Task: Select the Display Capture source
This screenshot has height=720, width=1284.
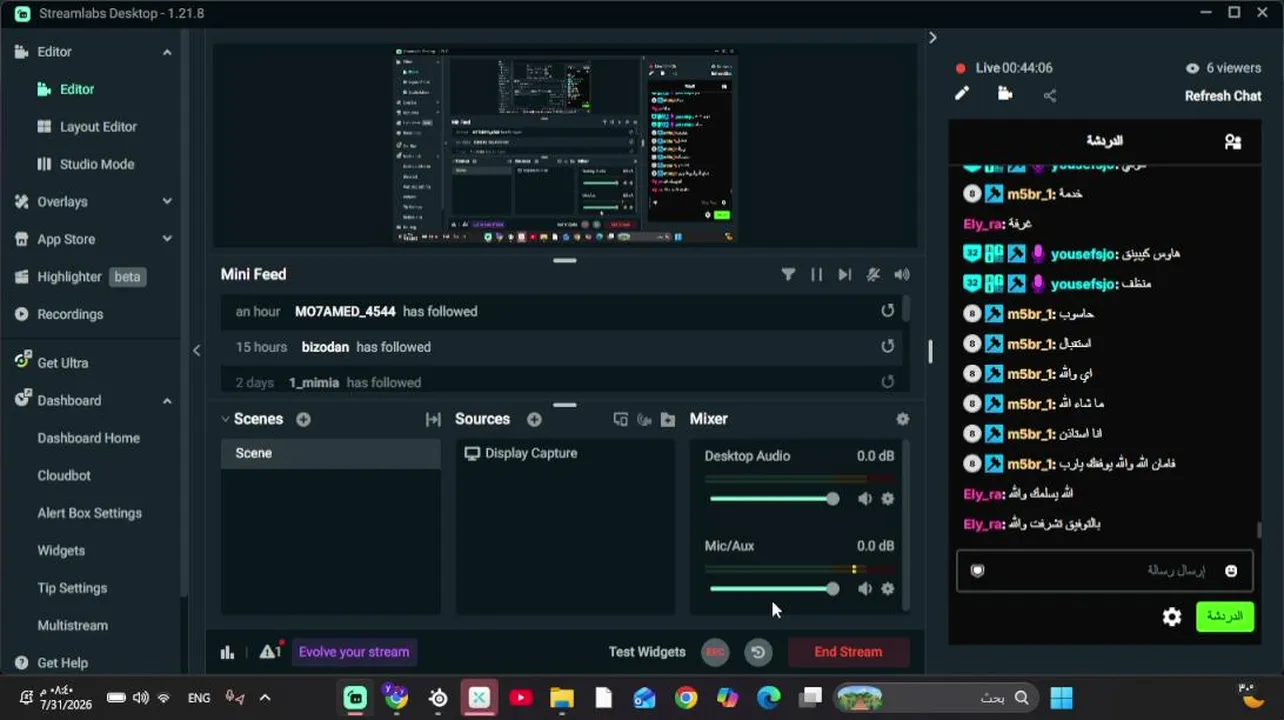Action: pos(566,453)
